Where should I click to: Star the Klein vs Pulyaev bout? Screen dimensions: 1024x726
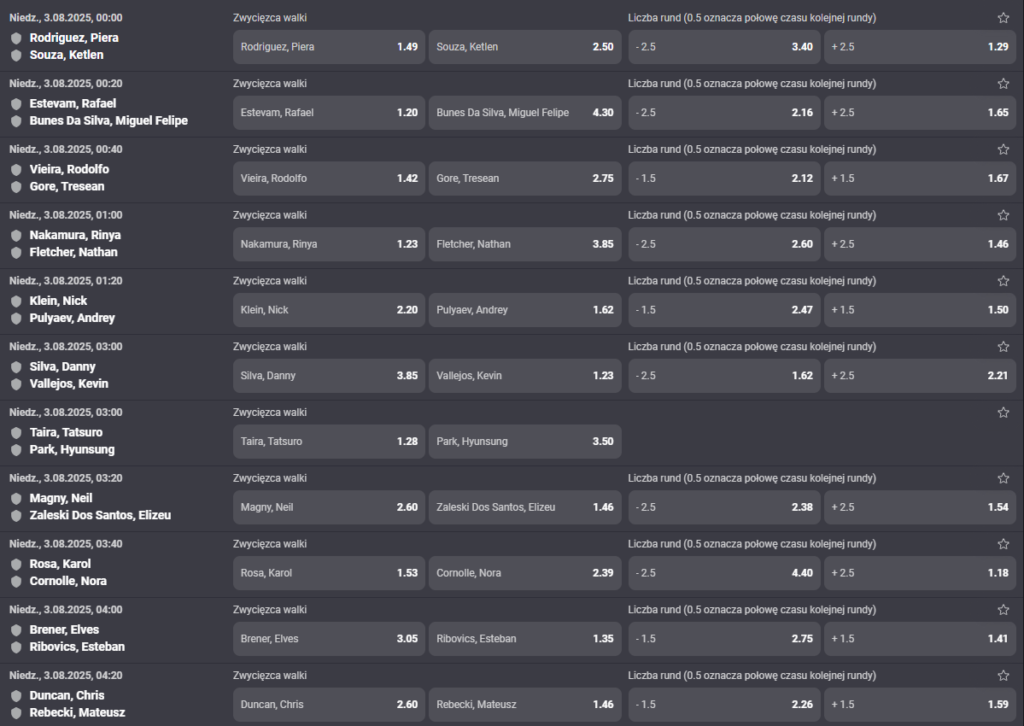(x=1003, y=281)
